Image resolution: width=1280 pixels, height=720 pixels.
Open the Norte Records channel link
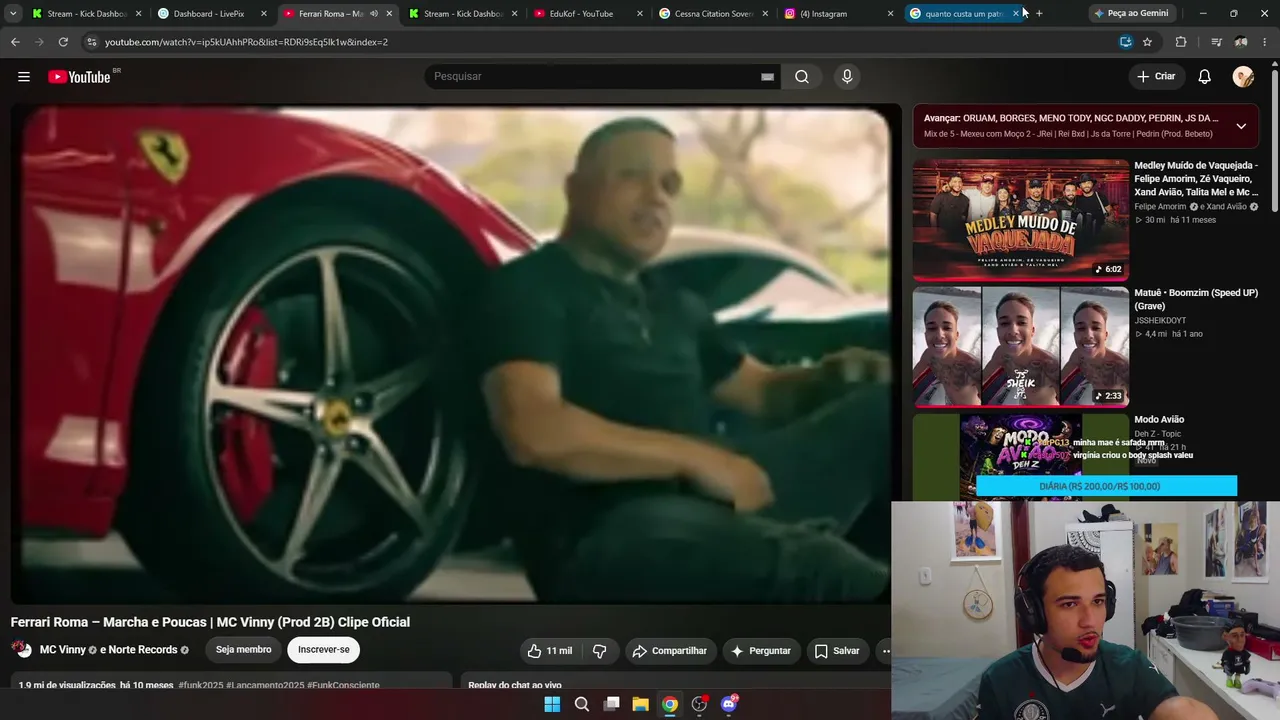pyautogui.click(x=145, y=650)
